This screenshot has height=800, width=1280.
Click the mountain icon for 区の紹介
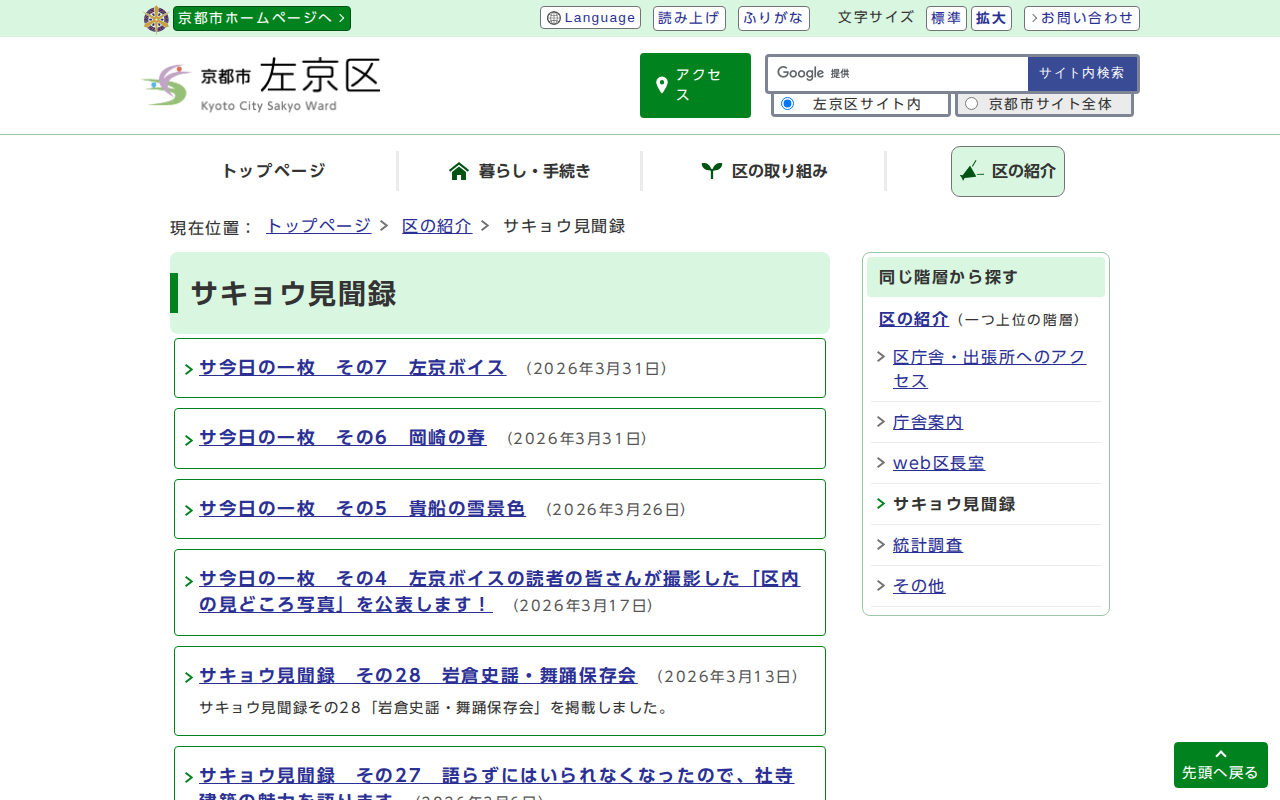pos(971,171)
